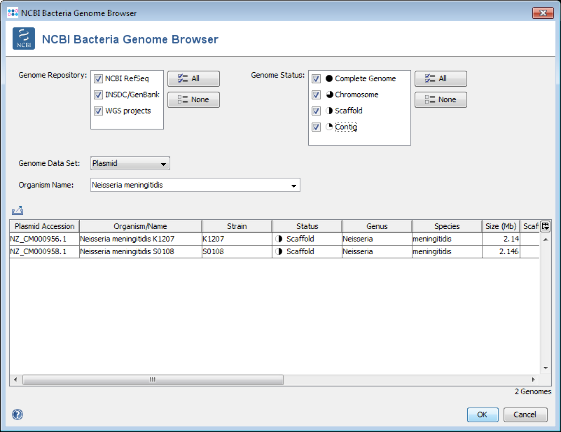561x432 pixels.
Task: Click cell Neisseria meningitidis K1207
Action: coord(140,239)
